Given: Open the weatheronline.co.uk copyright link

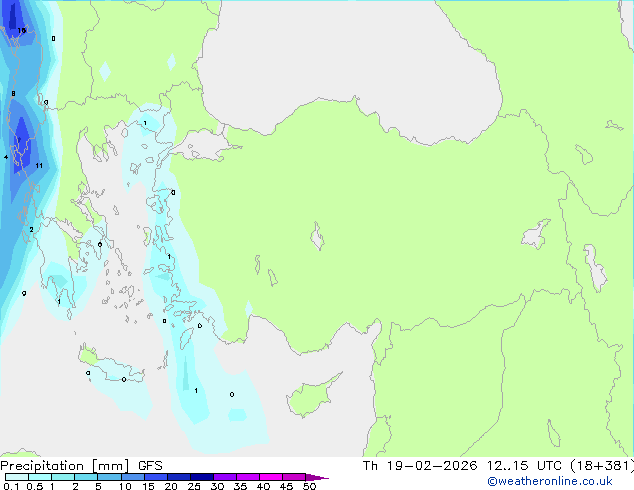Looking at the screenshot, I should (x=549, y=481).
